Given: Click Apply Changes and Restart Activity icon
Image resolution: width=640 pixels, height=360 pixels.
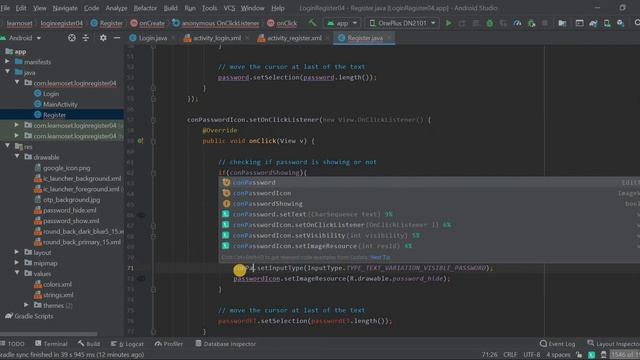Looking at the screenshot, I should tap(462, 23).
